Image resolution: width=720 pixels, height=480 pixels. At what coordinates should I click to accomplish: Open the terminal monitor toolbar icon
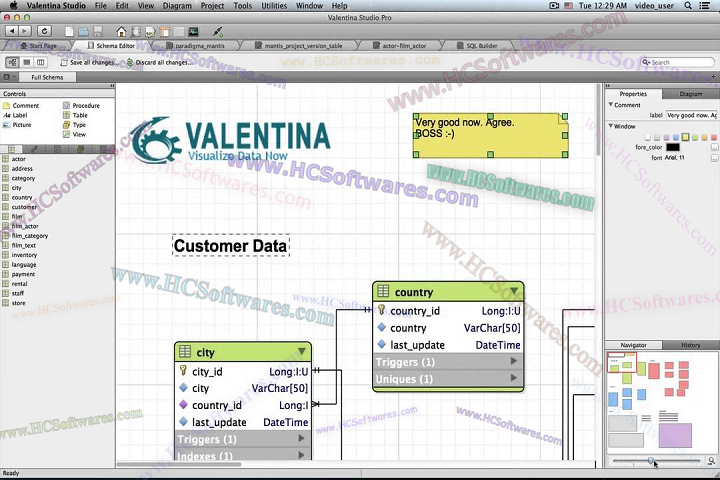pos(193,31)
